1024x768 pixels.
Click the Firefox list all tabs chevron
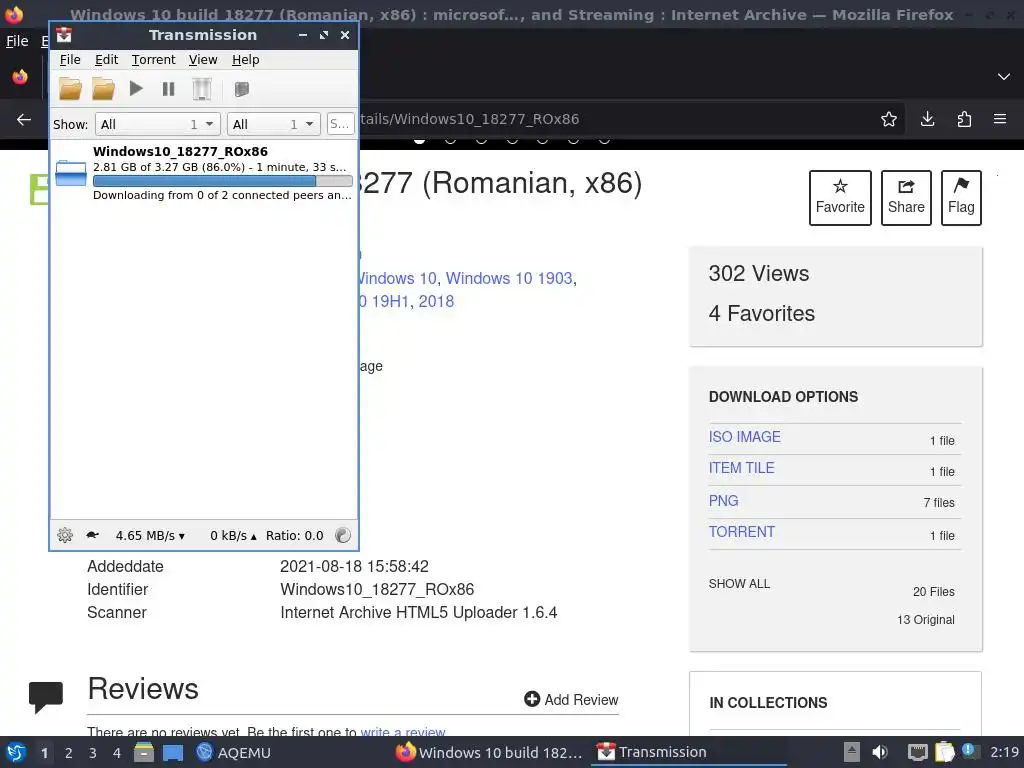1004,76
